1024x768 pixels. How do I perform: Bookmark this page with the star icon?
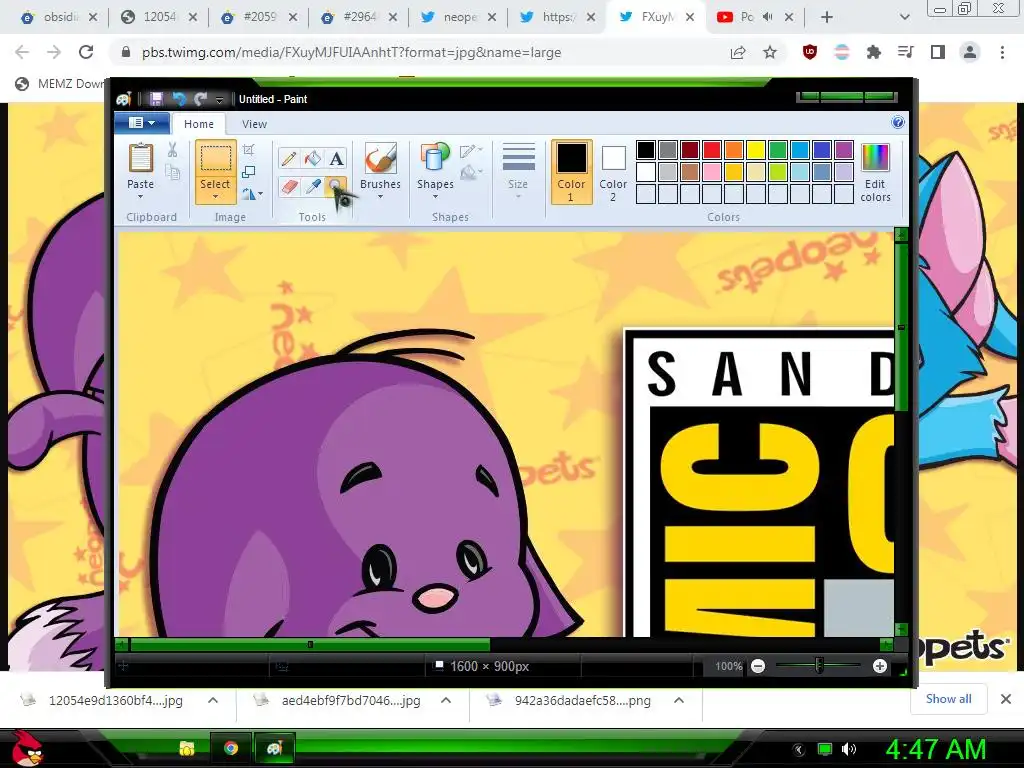point(770,52)
